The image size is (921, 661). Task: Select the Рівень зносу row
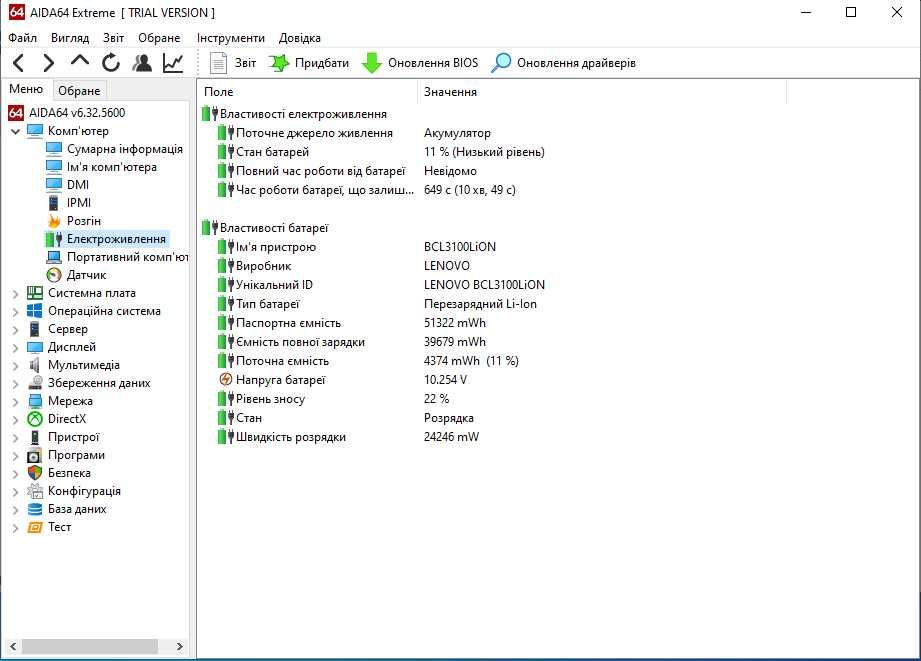[332, 399]
